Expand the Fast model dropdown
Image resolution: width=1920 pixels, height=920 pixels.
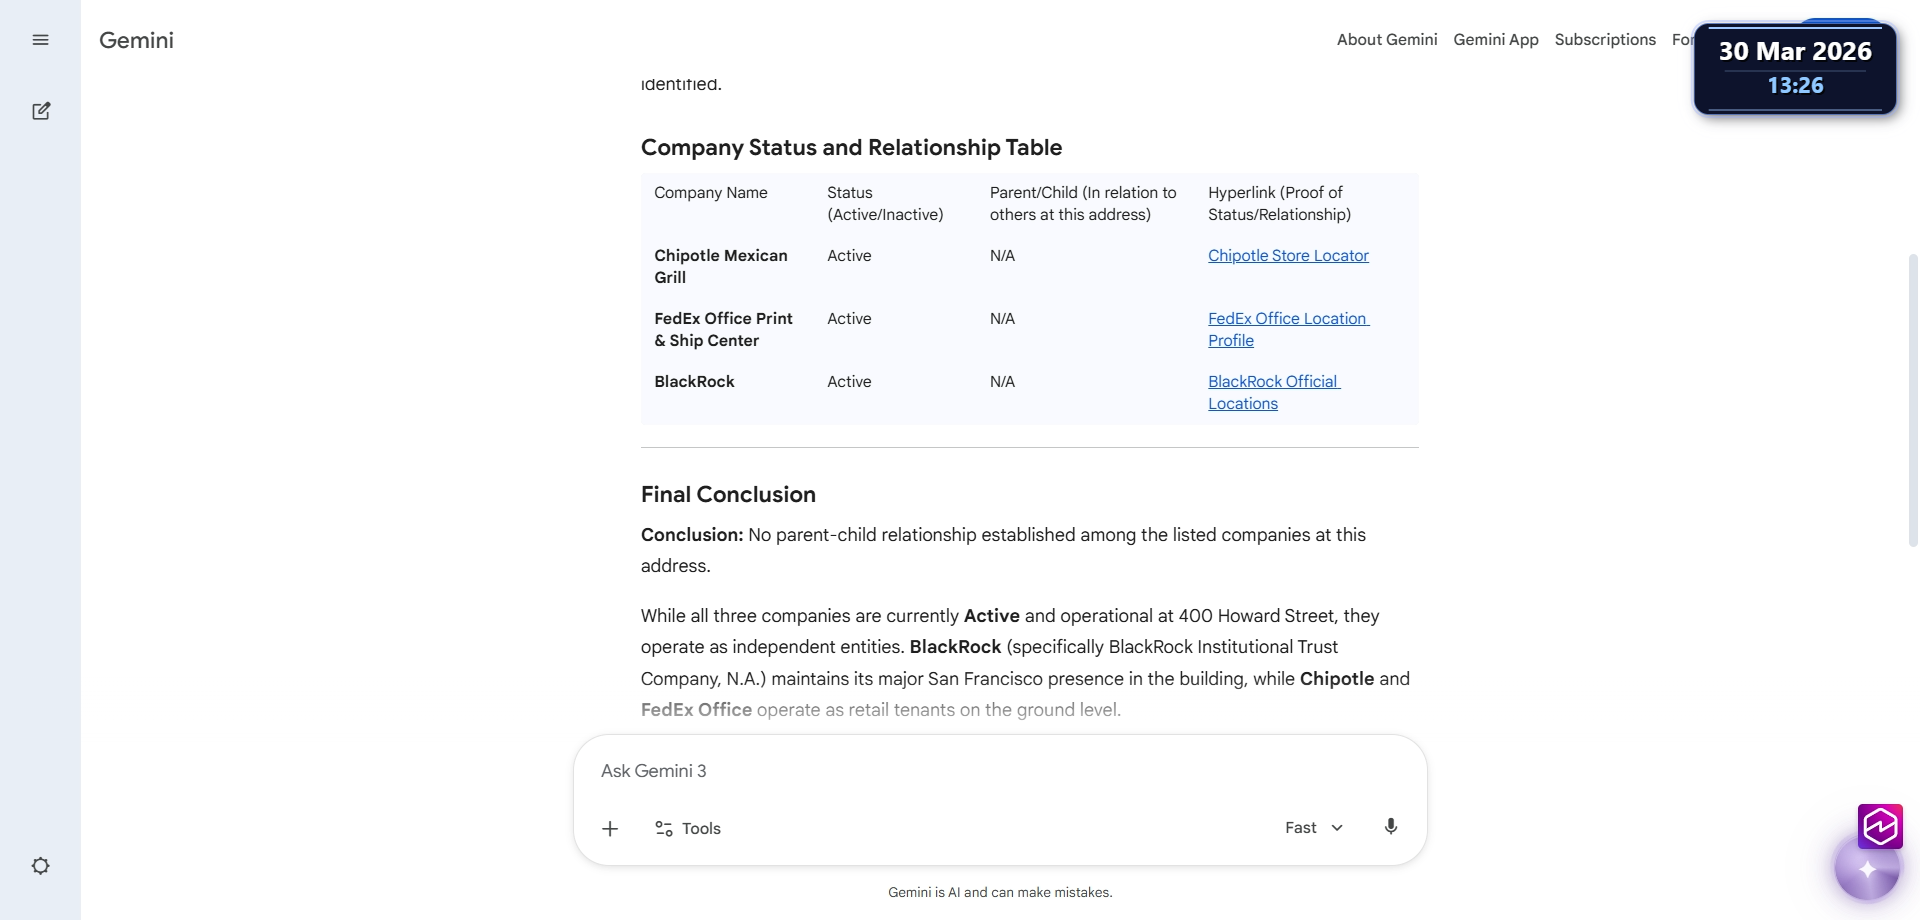click(x=1314, y=828)
